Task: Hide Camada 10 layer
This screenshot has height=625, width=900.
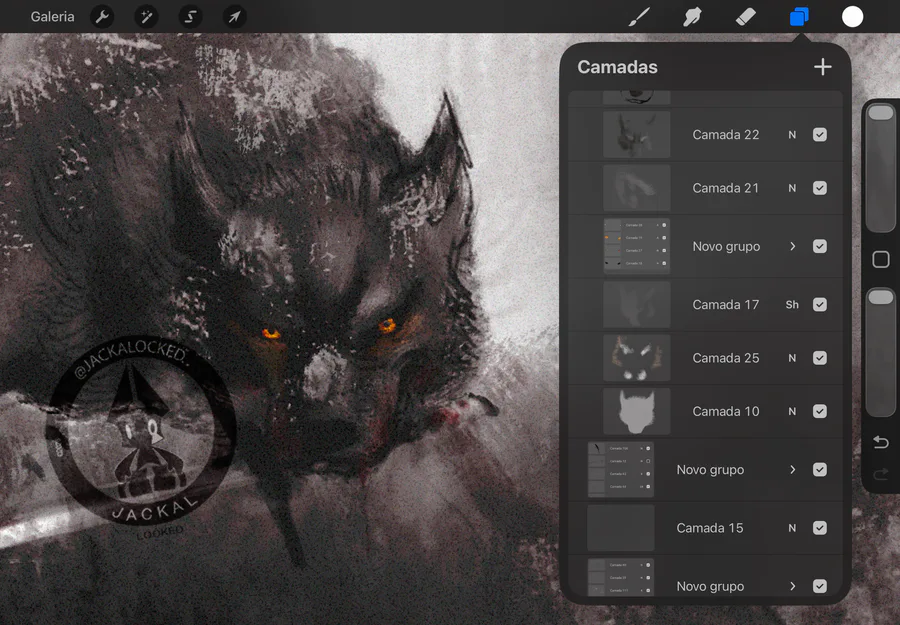Action: pos(820,411)
